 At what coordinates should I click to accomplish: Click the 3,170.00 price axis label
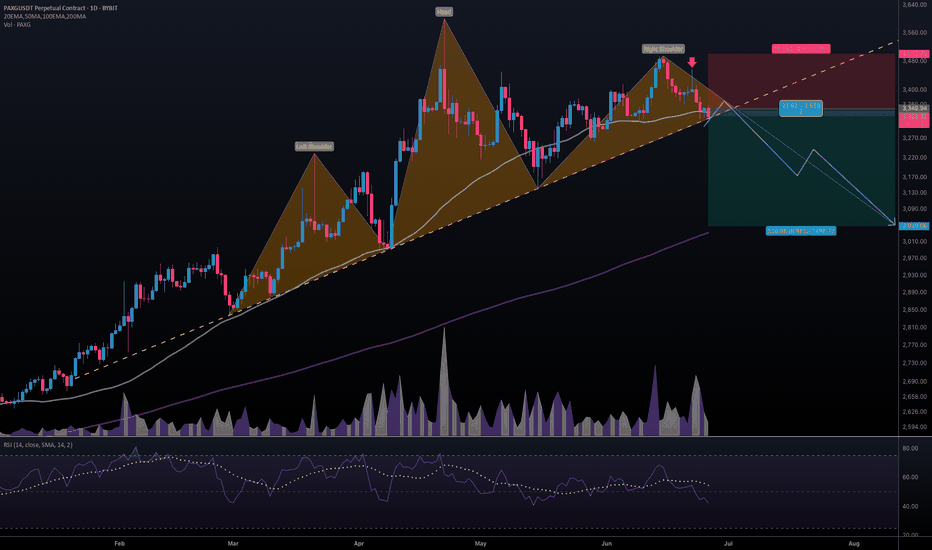click(x=914, y=177)
